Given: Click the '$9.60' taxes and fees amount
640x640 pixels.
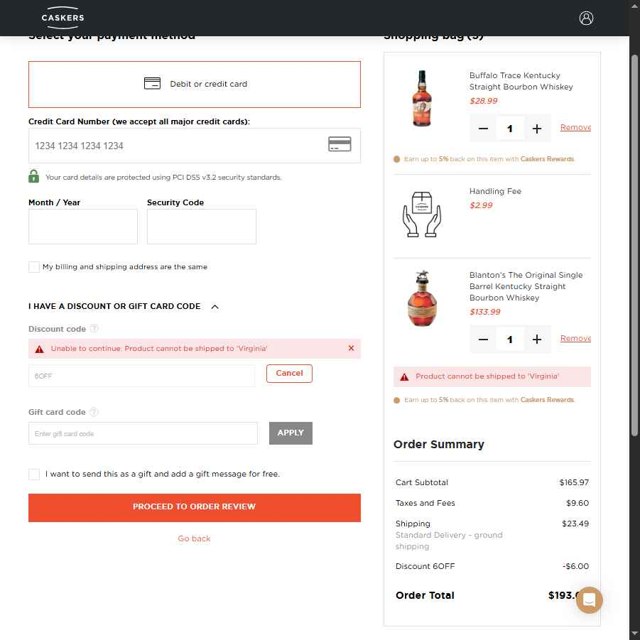Looking at the screenshot, I should click(577, 503).
